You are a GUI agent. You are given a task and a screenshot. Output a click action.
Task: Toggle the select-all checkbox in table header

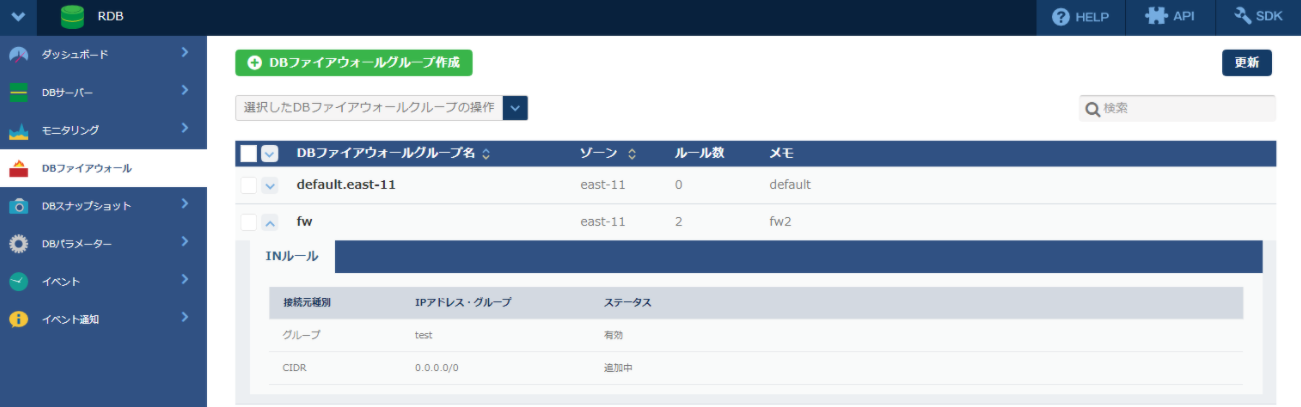pyautogui.click(x=249, y=153)
